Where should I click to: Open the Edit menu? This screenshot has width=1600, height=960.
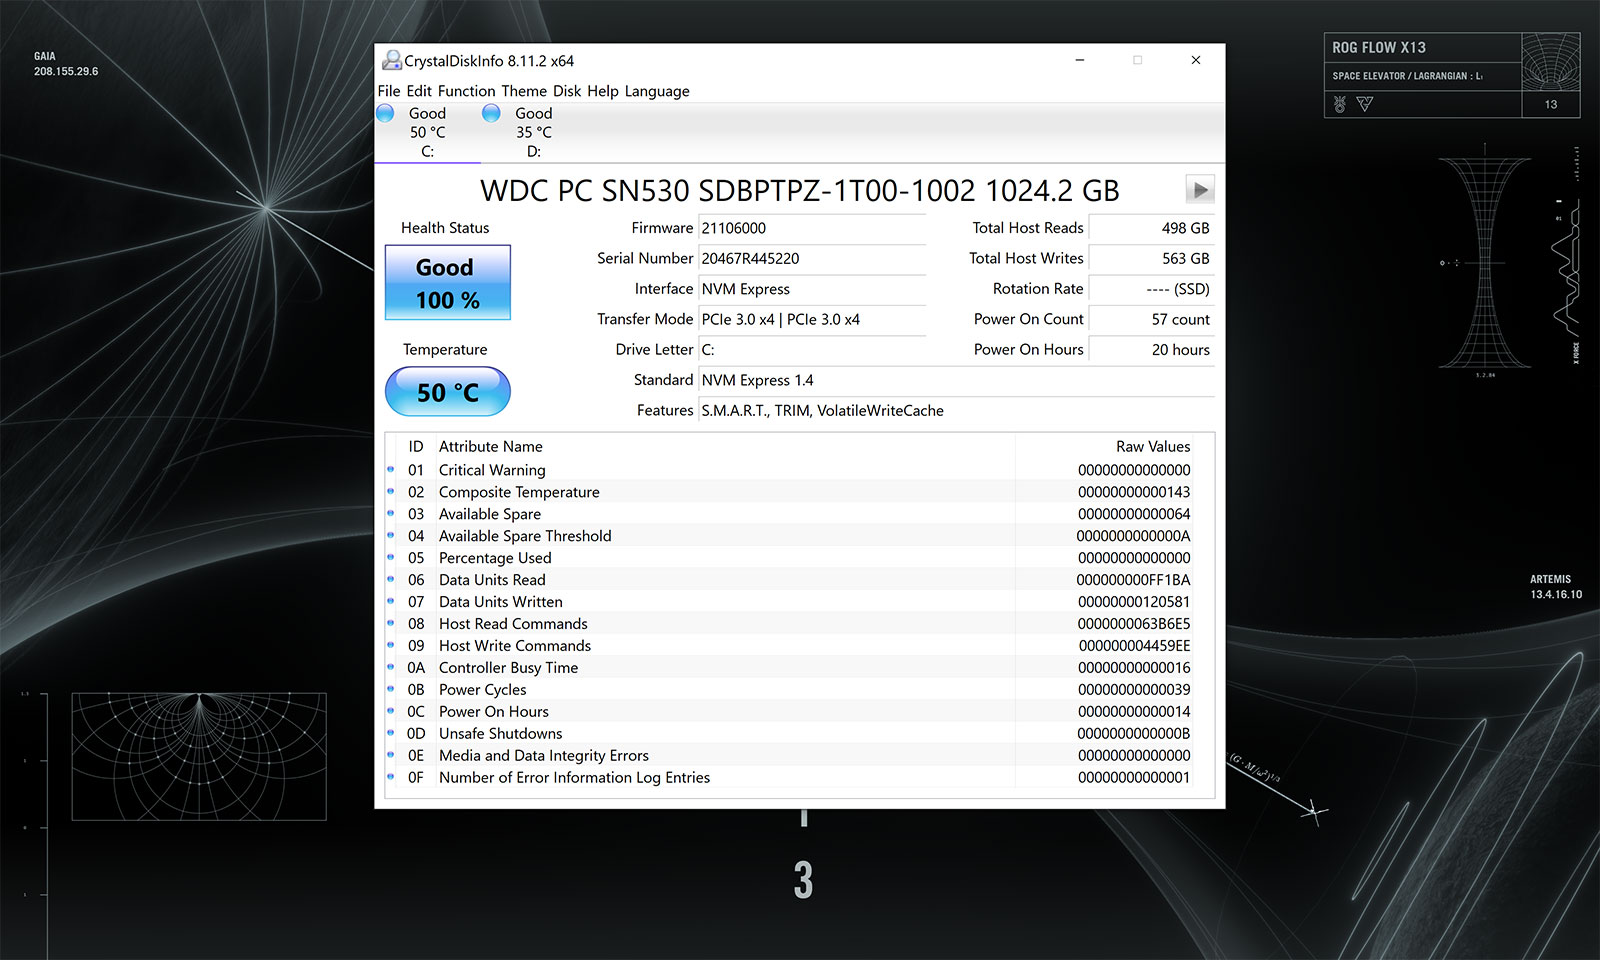click(419, 91)
